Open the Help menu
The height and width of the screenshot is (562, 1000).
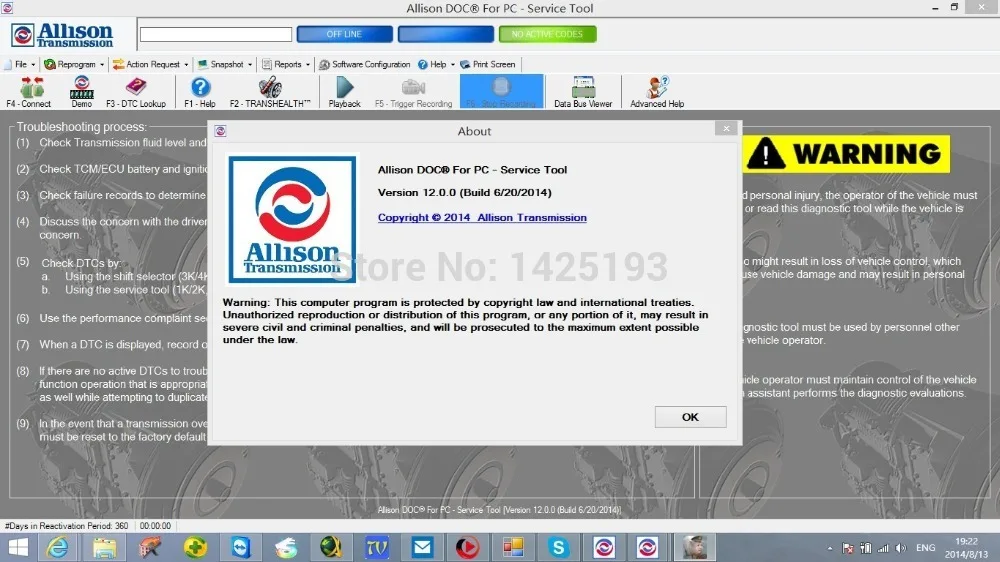(x=438, y=64)
